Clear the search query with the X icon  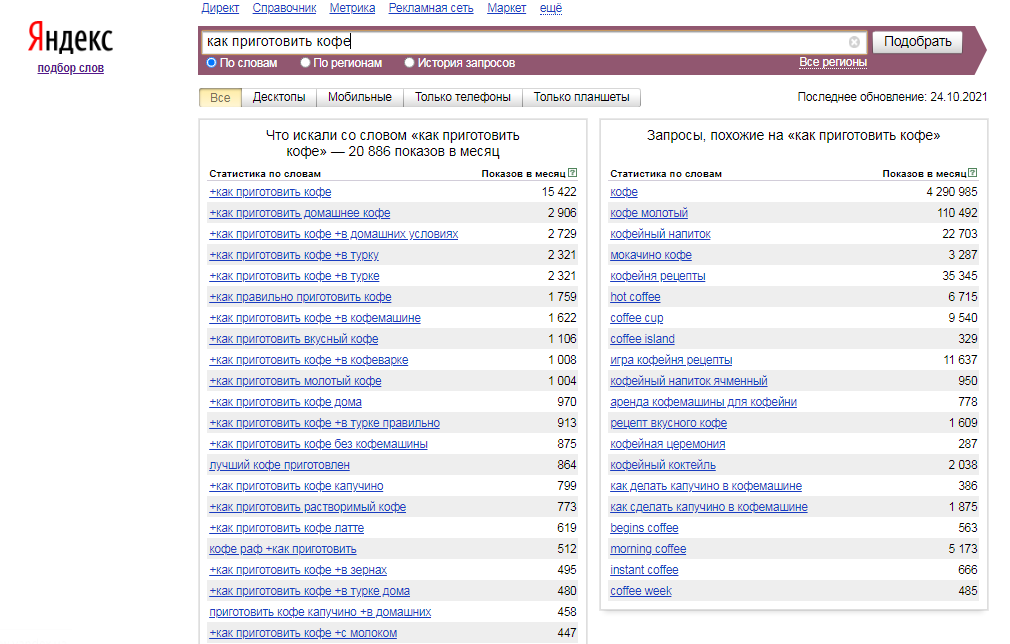[x=854, y=42]
